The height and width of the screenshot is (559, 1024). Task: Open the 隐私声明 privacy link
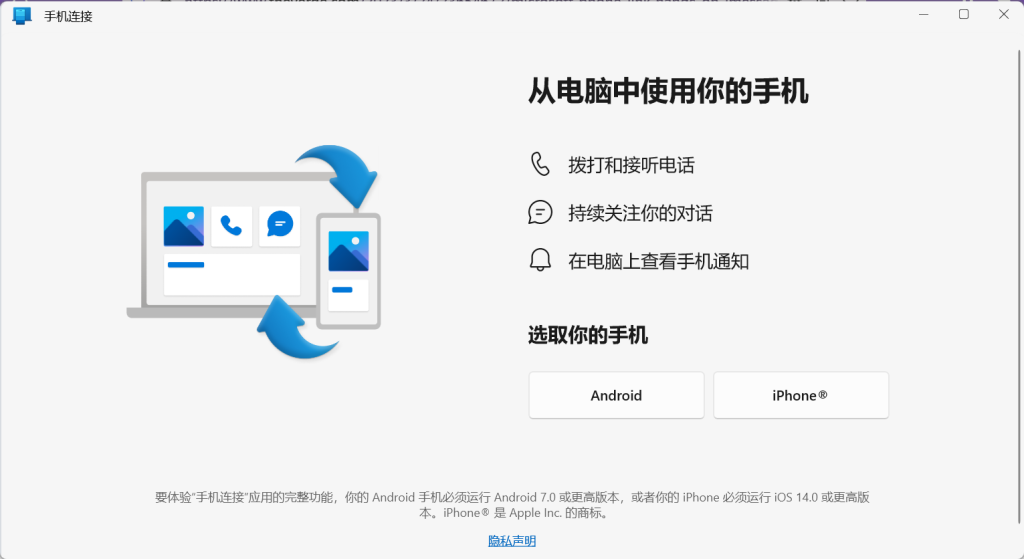tap(512, 541)
